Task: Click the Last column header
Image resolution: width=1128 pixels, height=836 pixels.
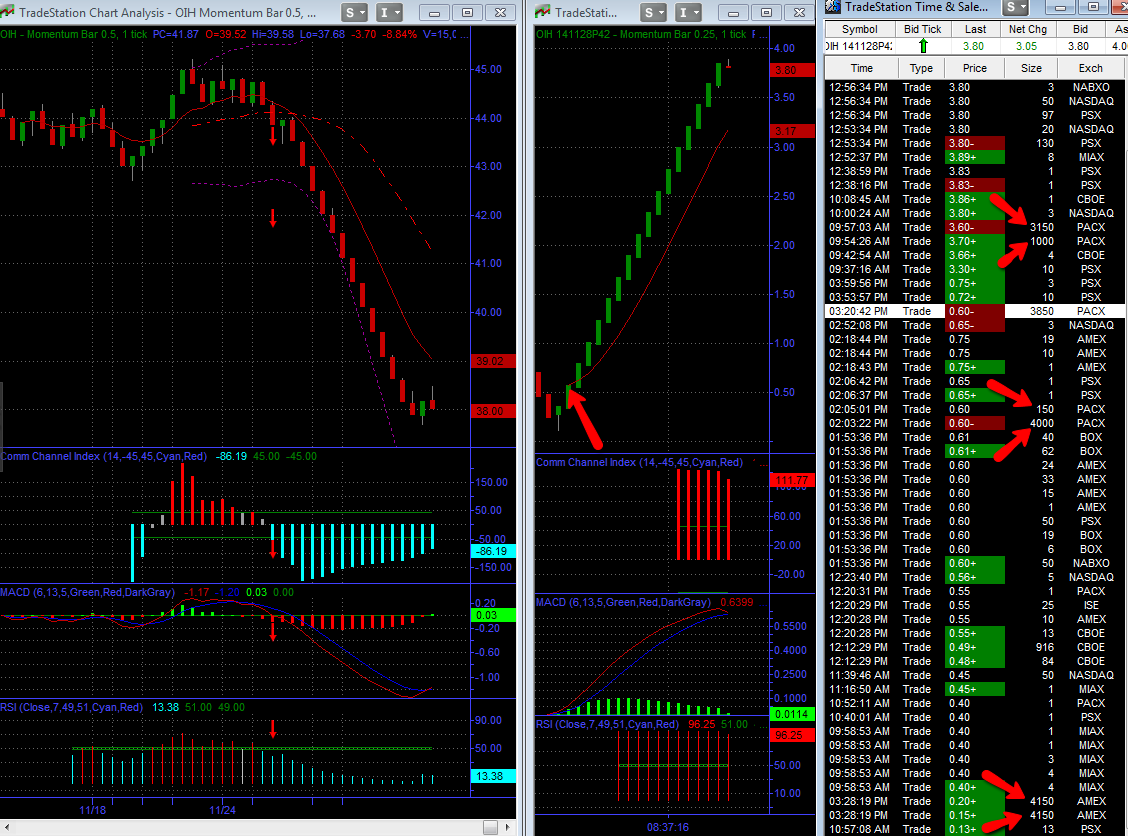Action: point(975,29)
